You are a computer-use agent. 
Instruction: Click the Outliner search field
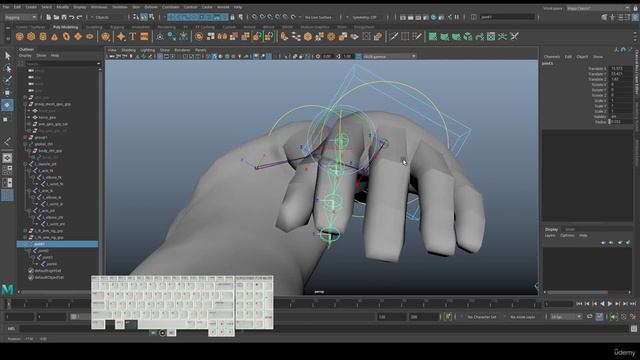pos(62,64)
